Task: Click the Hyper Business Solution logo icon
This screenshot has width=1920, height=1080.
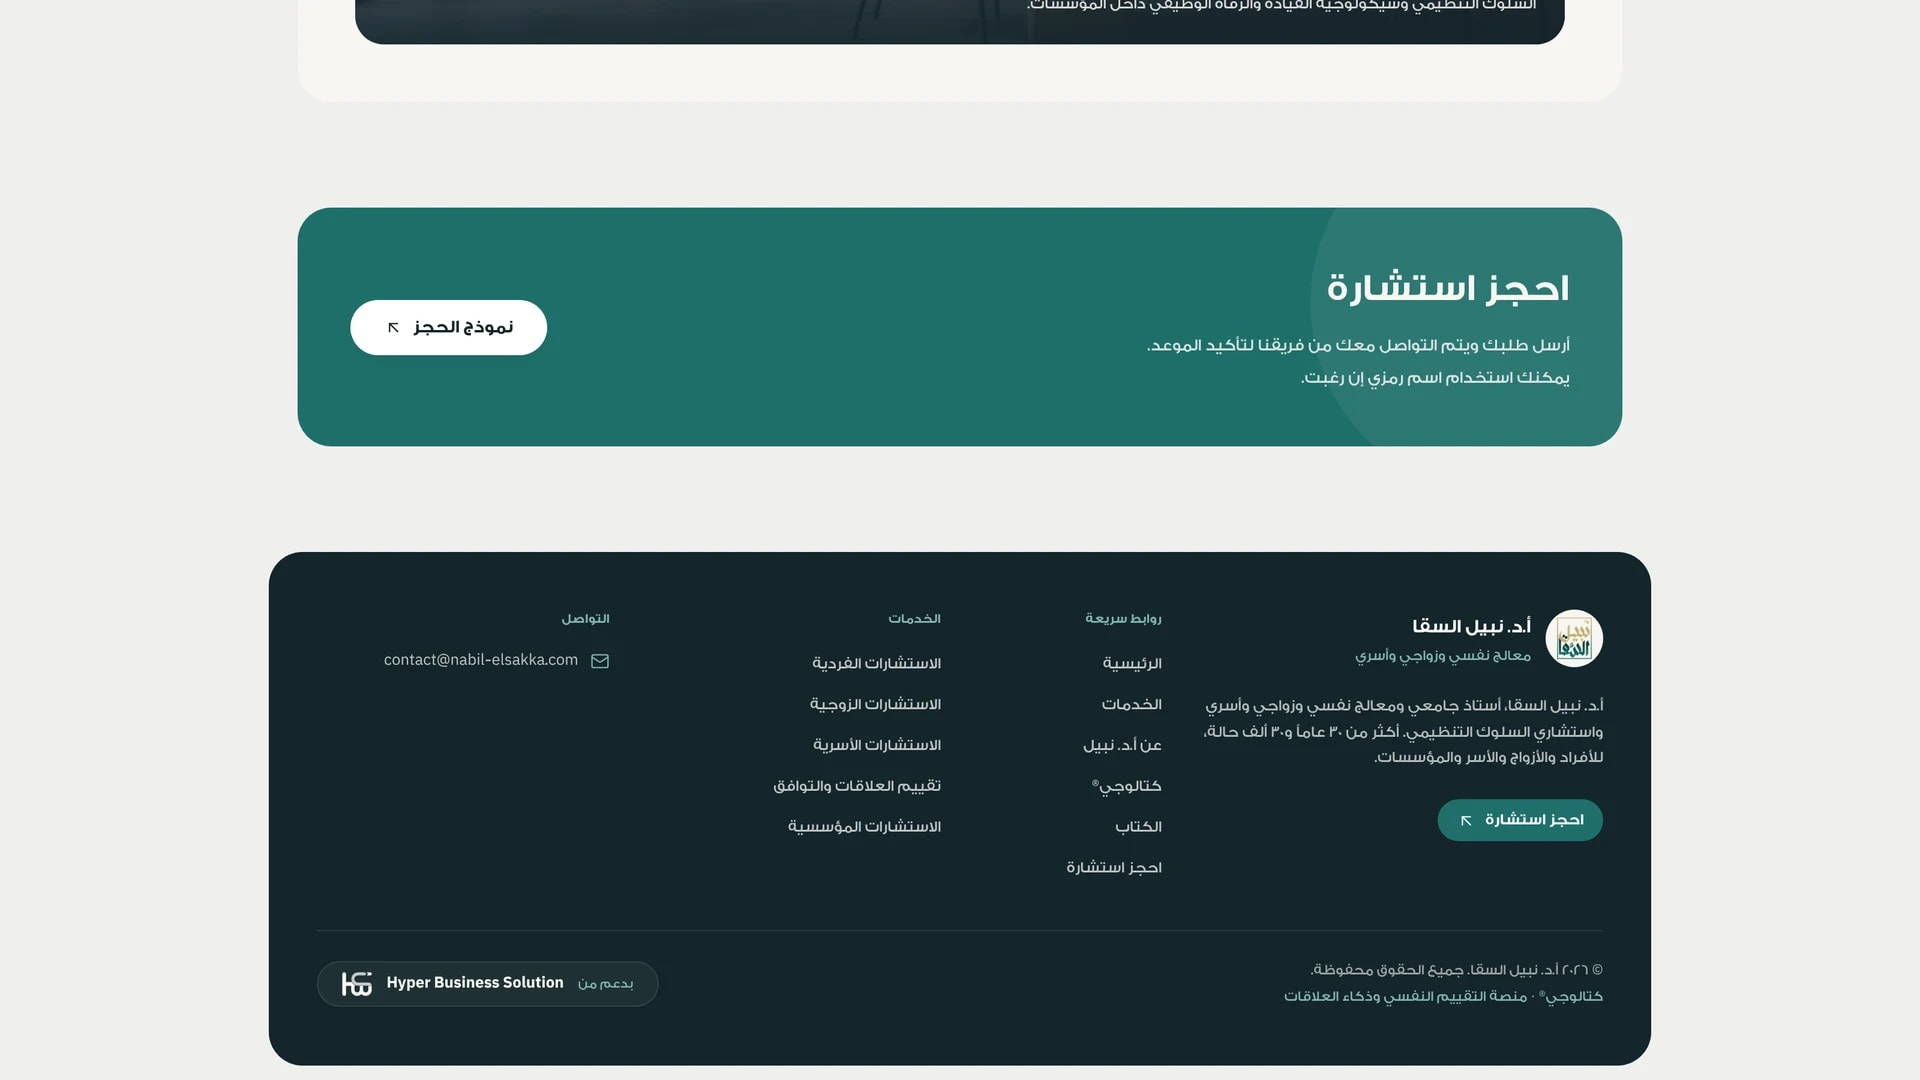Action: [356, 984]
